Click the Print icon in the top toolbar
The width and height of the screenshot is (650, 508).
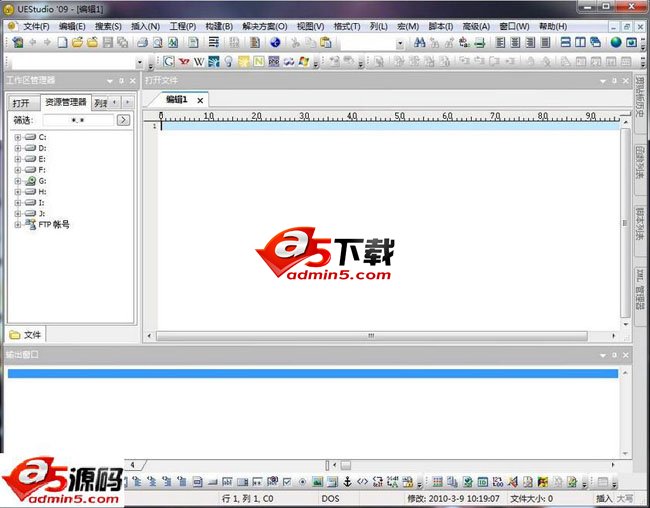(x=143, y=42)
